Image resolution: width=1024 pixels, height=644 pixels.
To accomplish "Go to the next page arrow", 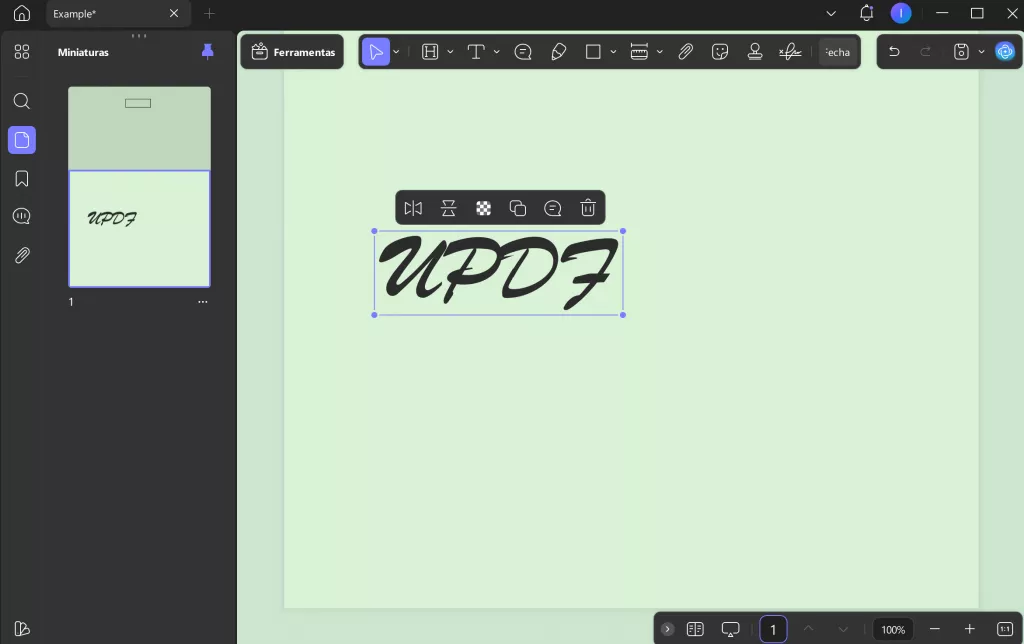I will 843,629.
